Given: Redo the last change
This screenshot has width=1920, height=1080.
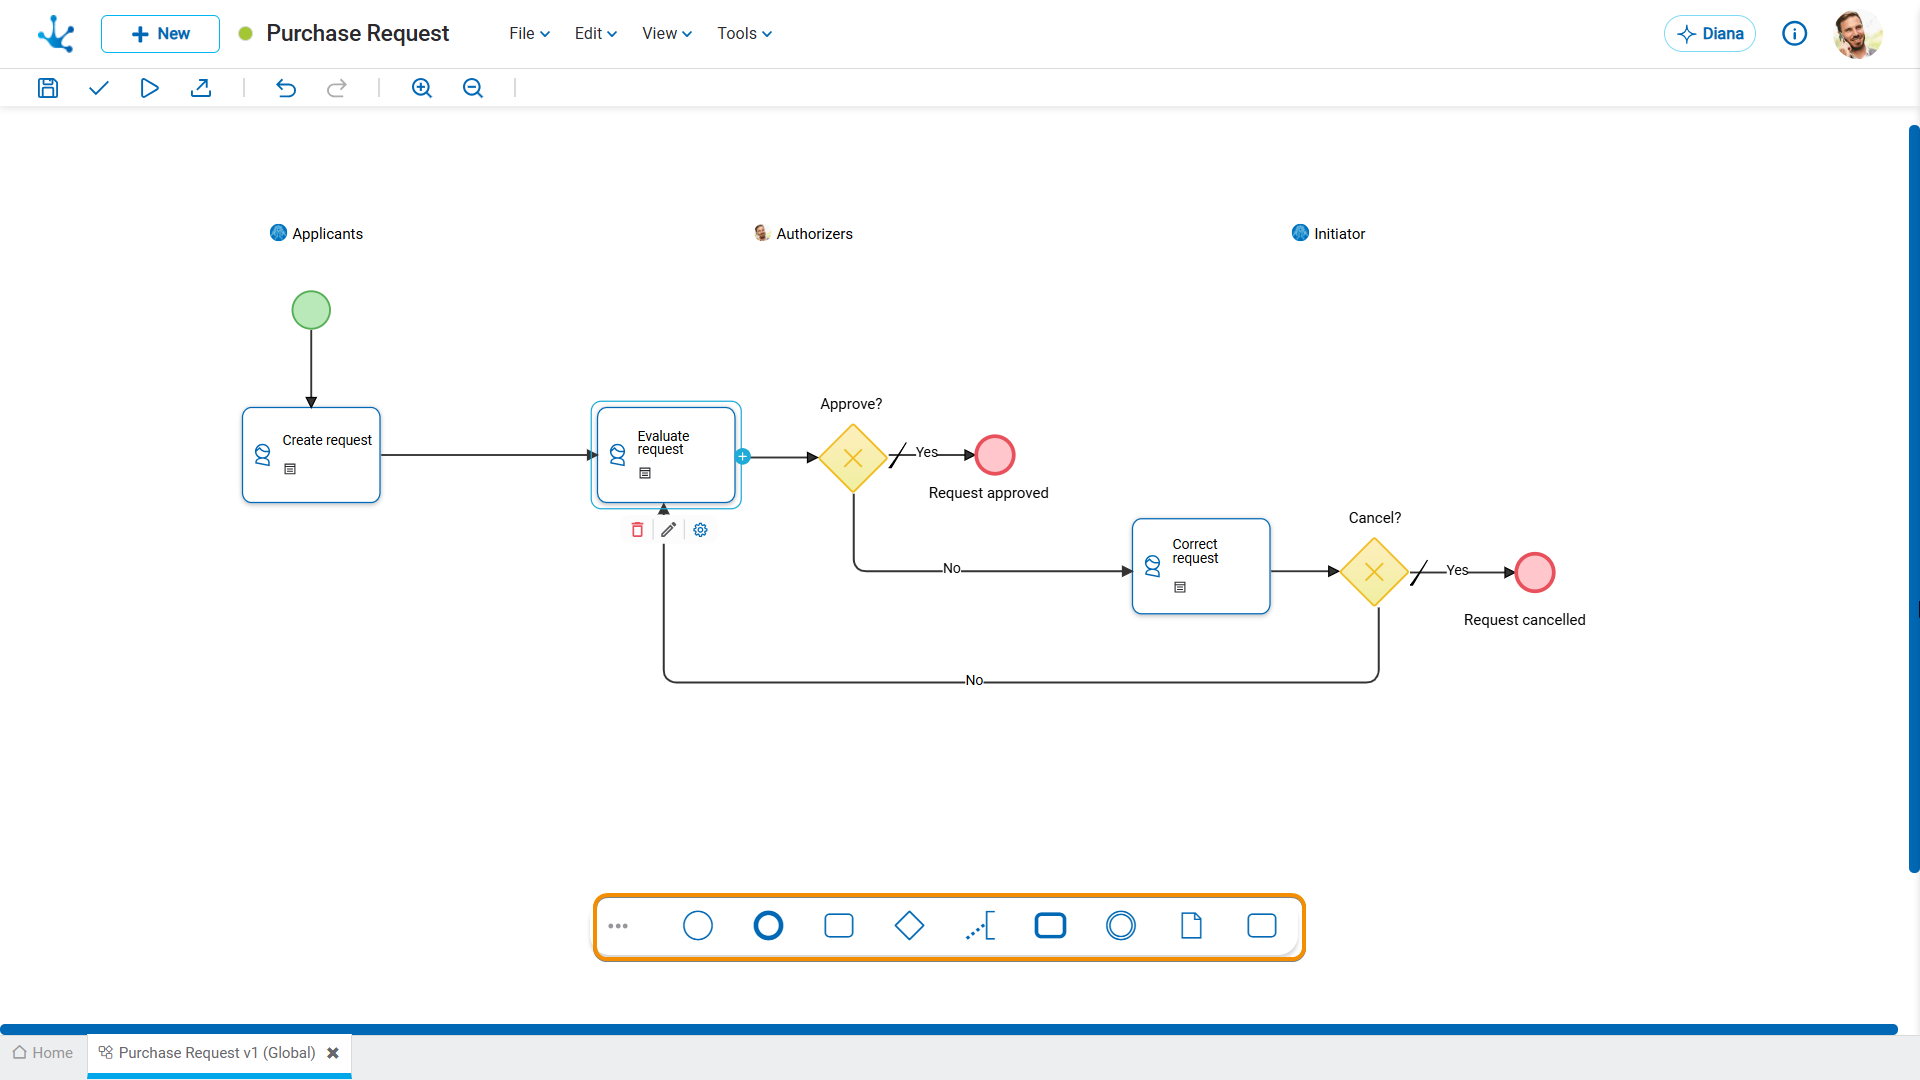Looking at the screenshot, I should tap(337, 88).
